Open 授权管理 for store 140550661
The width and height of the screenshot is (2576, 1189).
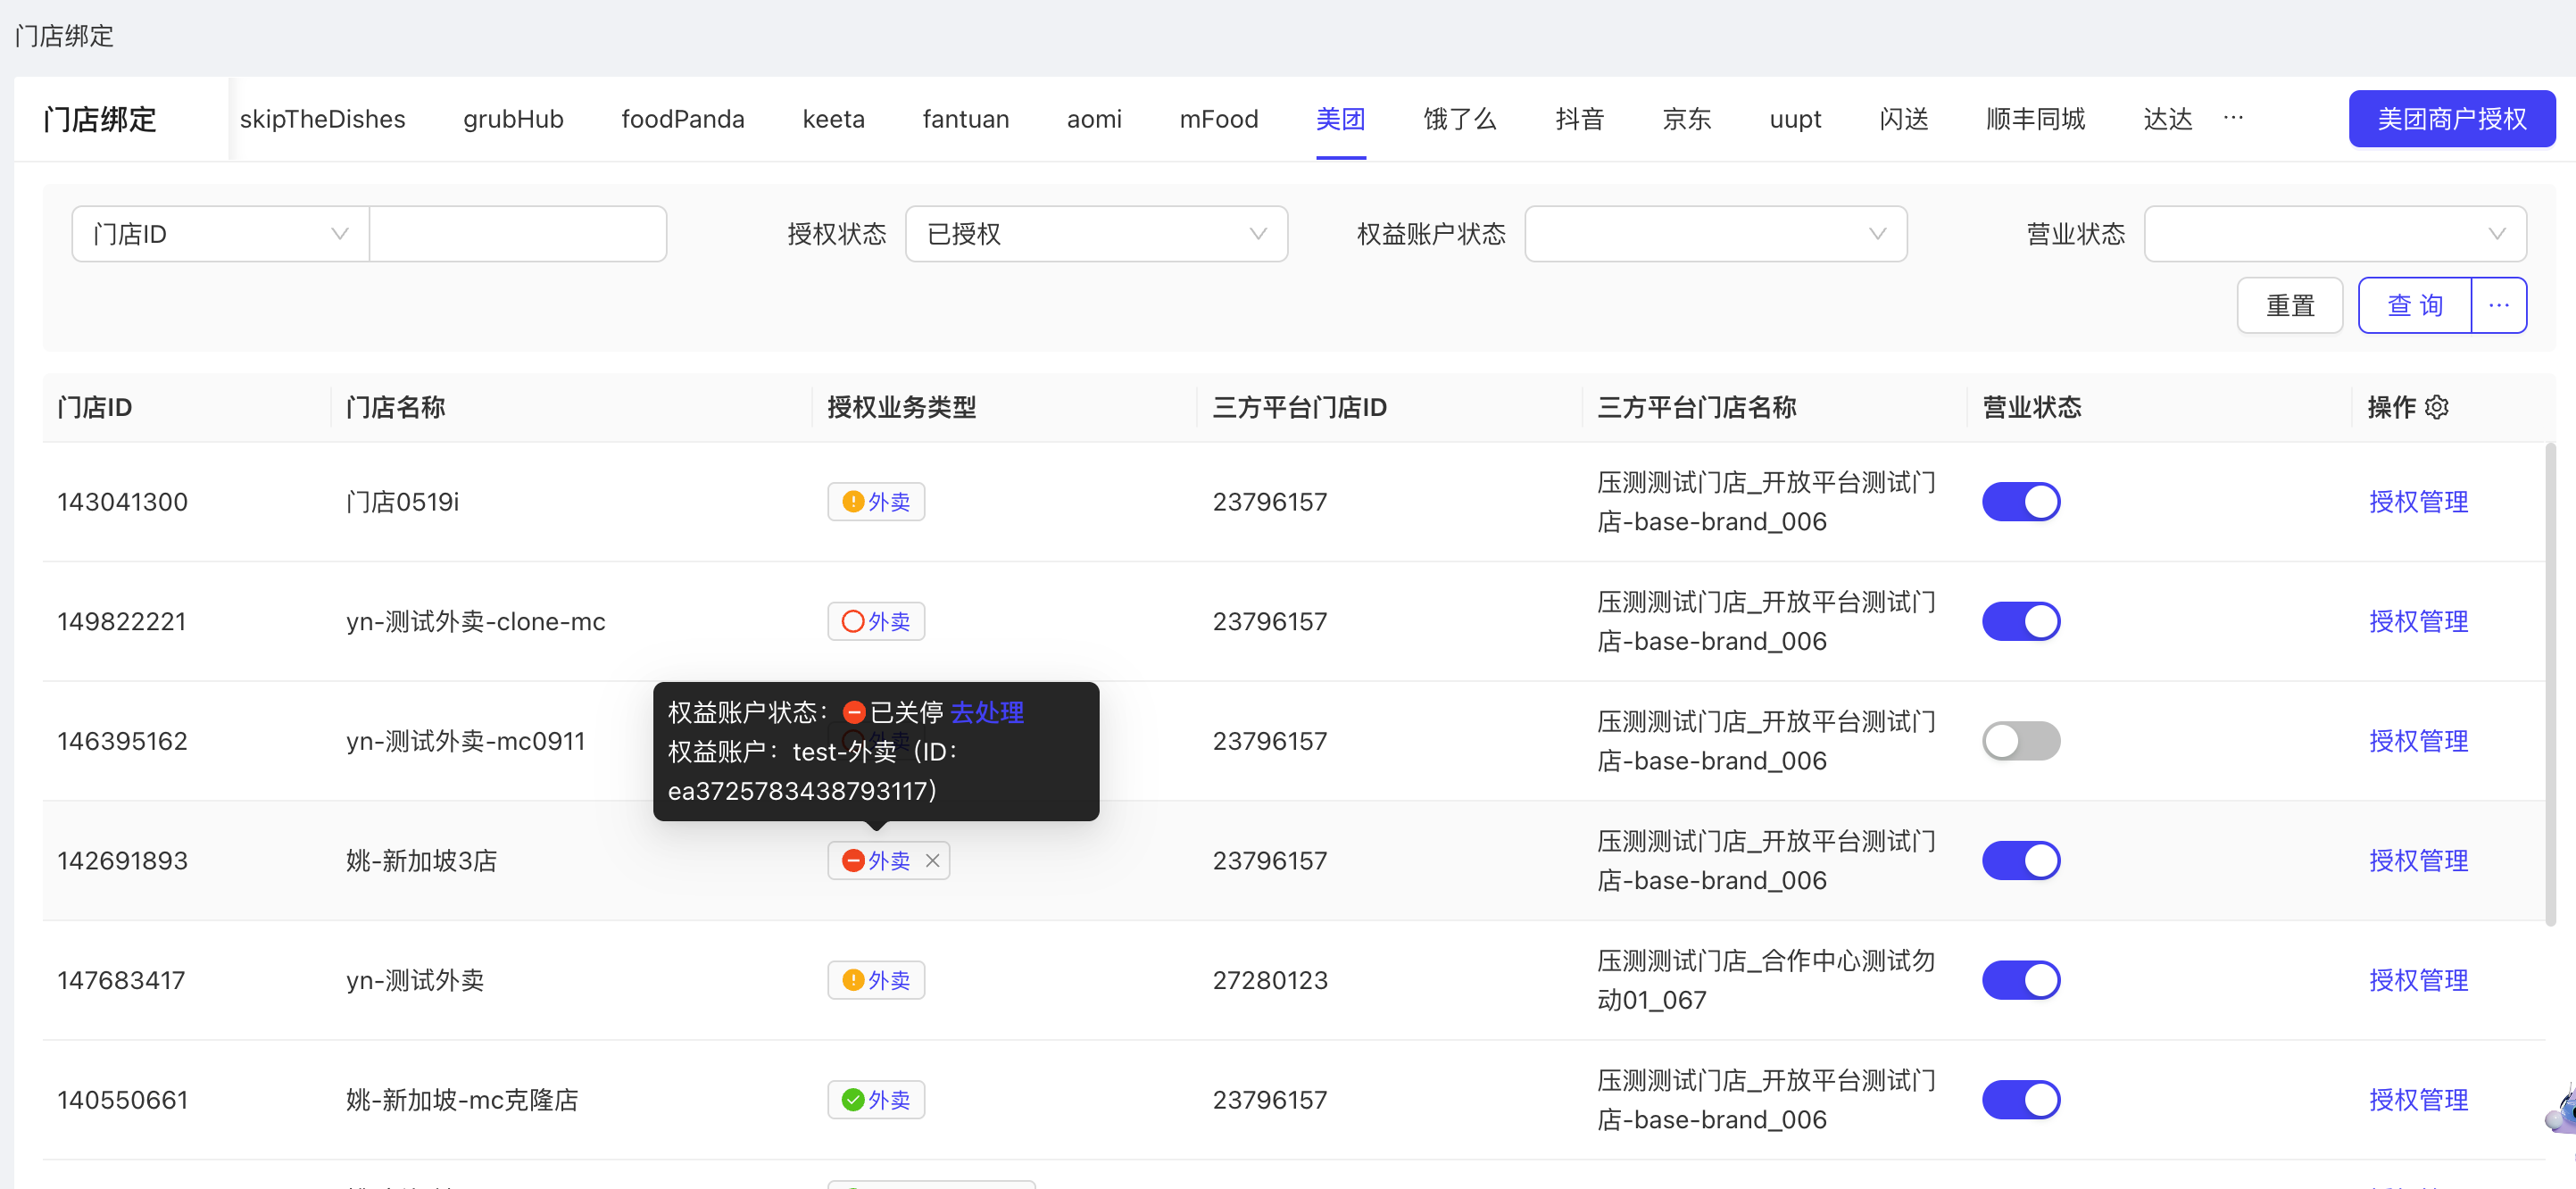(2418, 1100)
